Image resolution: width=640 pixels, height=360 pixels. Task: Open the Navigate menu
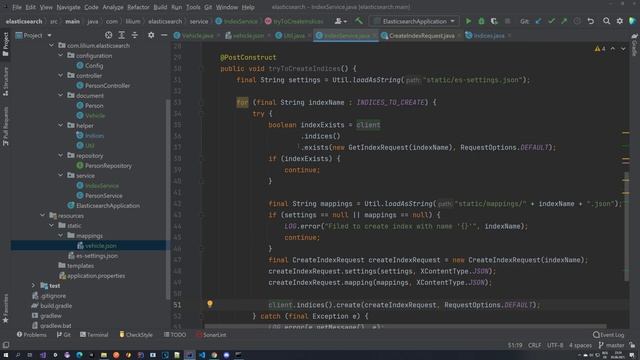point(69,7)
